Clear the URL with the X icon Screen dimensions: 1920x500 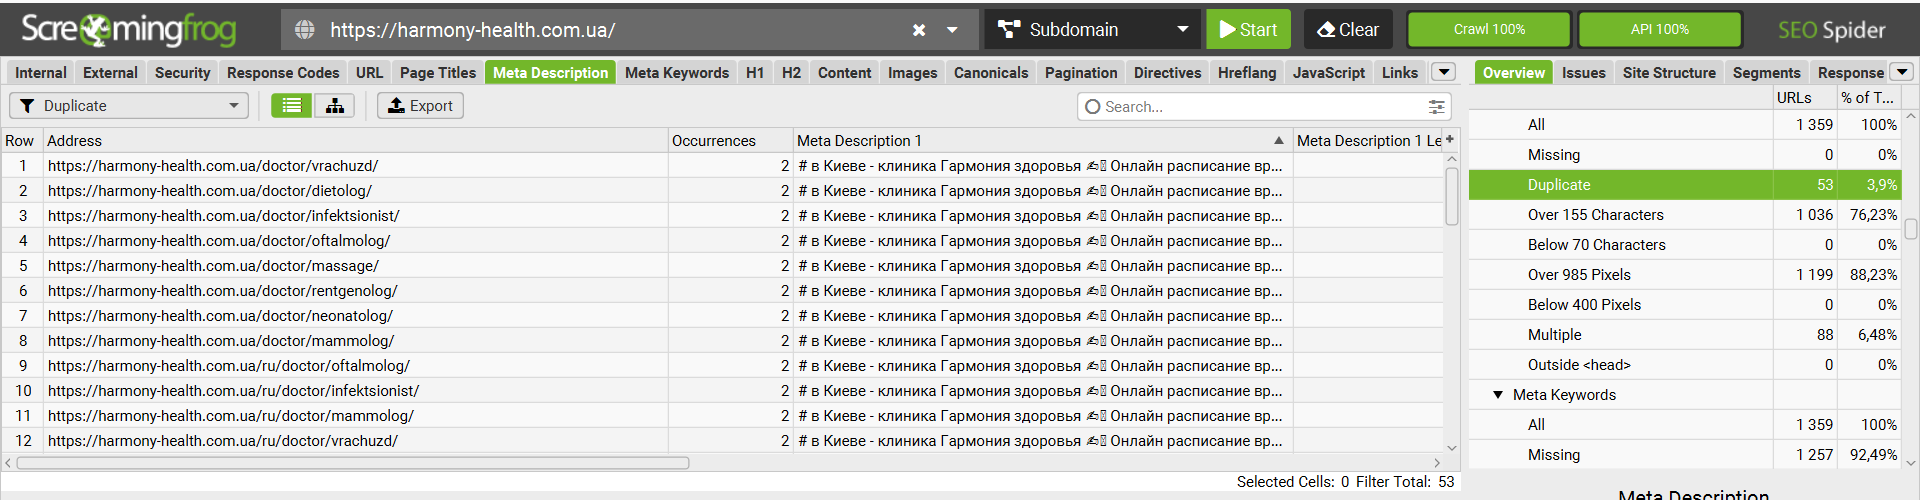point(919,30)
